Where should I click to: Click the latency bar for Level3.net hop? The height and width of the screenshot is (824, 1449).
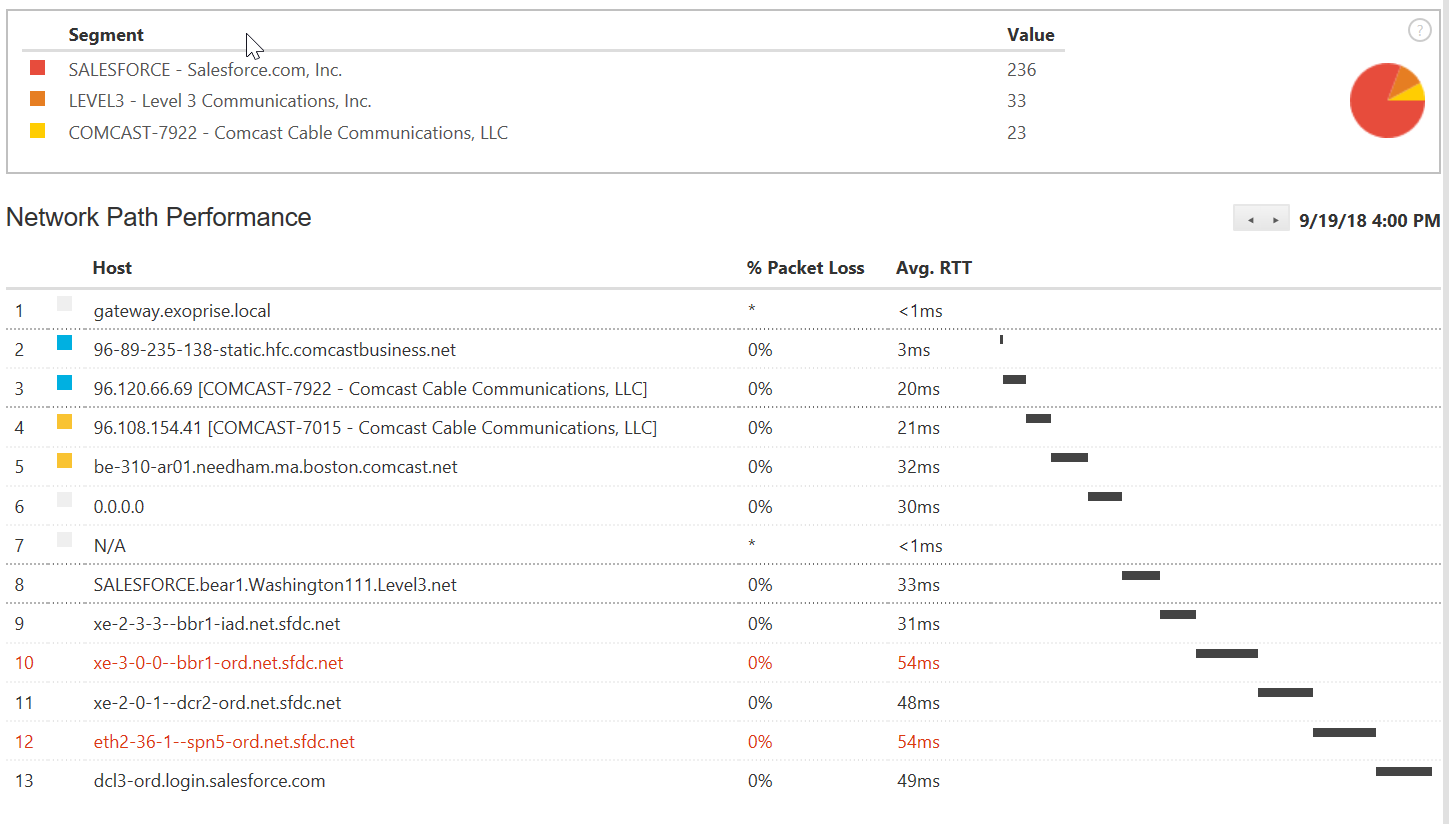1141,576
